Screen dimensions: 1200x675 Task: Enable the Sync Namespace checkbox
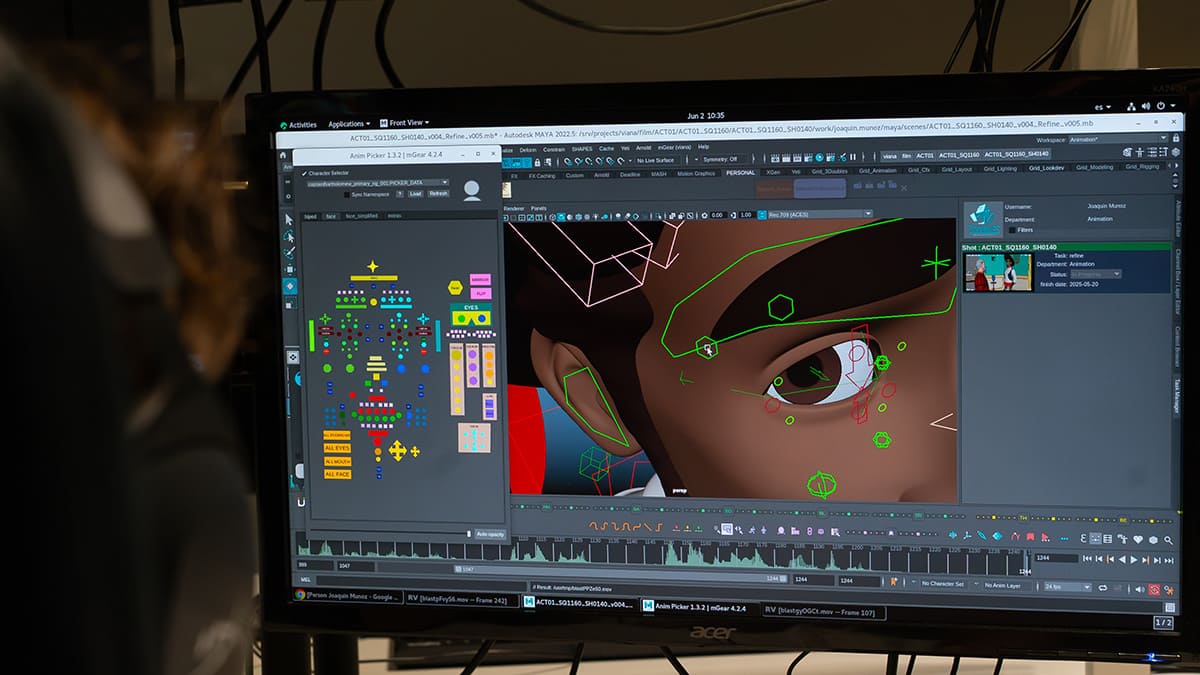pyautogui.click(x=347, y=194)
